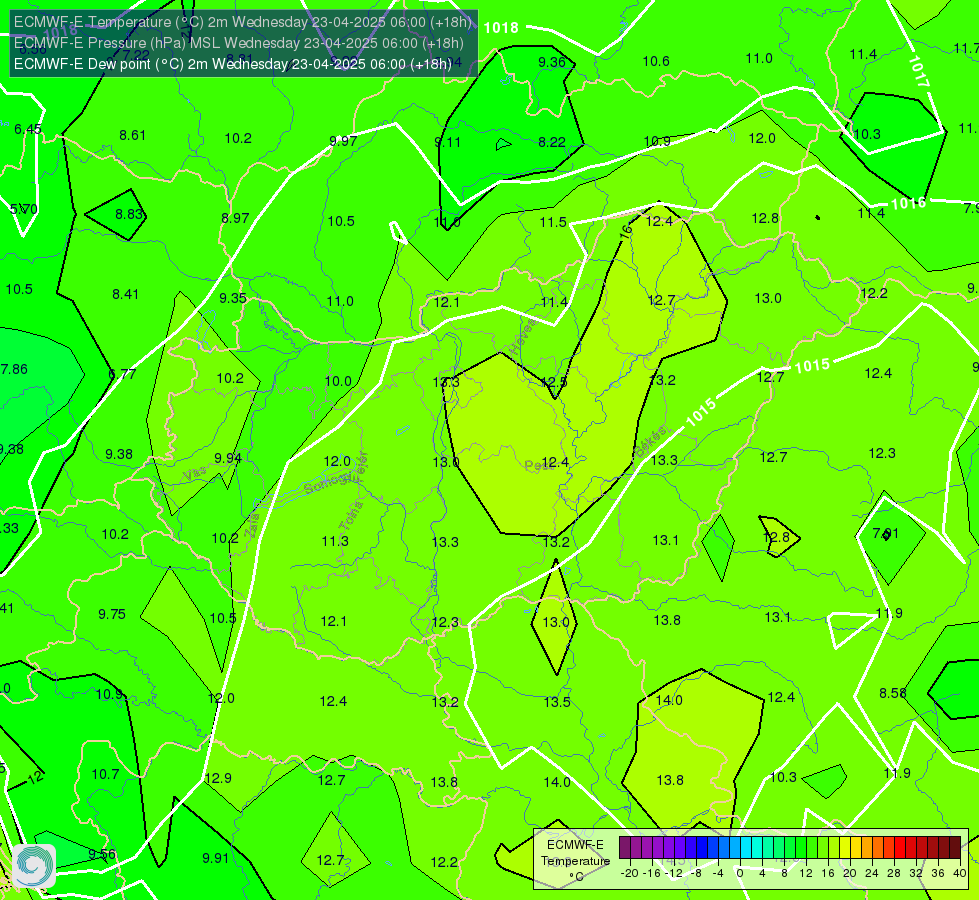The image size is (979, 900).
Task: Click the '6.77' temperature value
Action: (122, 374)
